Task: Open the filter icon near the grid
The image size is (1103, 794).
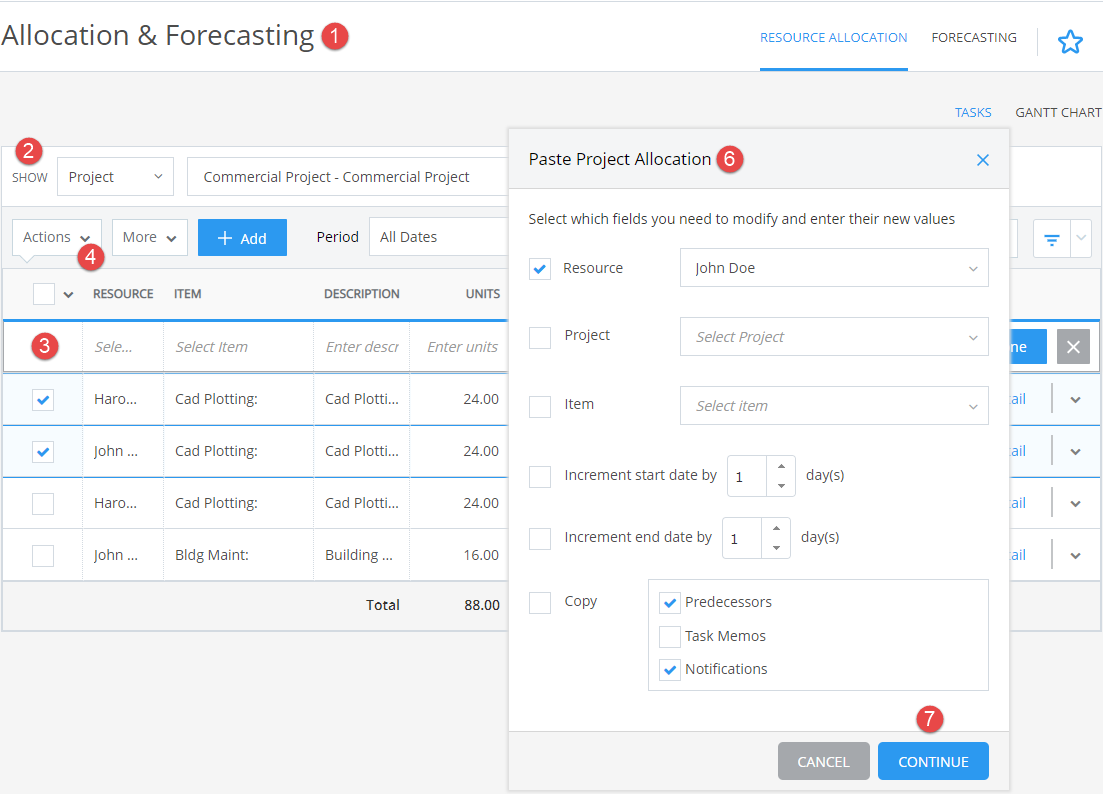Action: pyautogui.click(x=1050, y=238)
